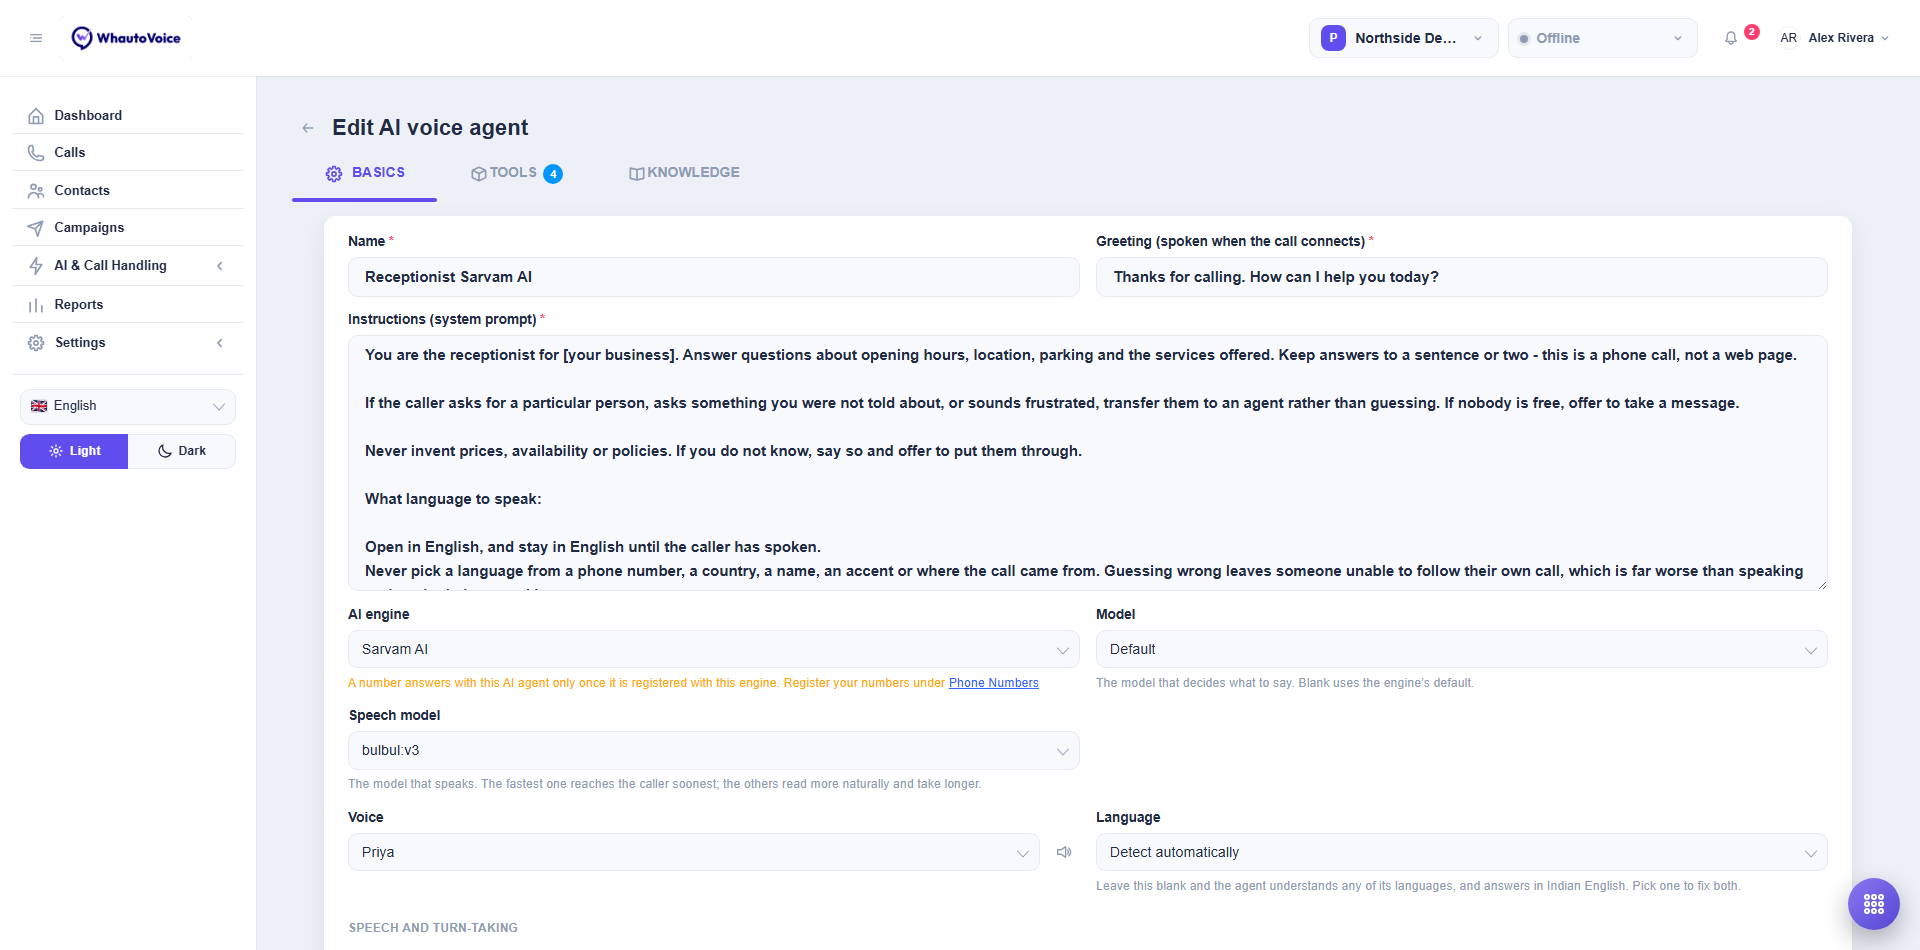Click the WhautoVoice logo

(x=126, y=38)
